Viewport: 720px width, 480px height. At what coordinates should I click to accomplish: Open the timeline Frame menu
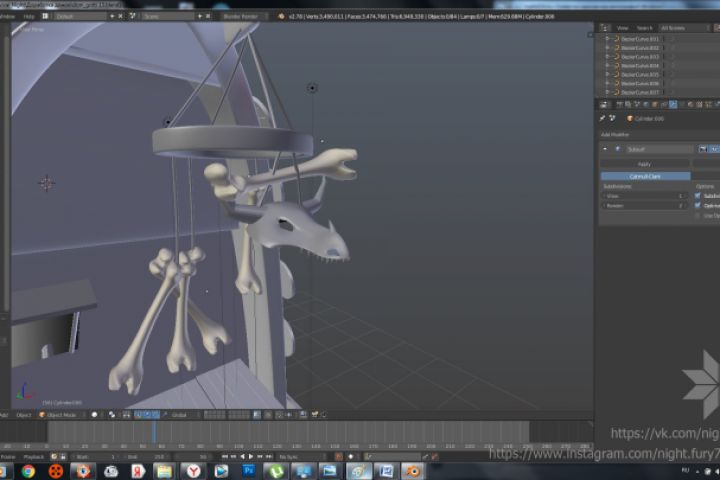point(8,457)
